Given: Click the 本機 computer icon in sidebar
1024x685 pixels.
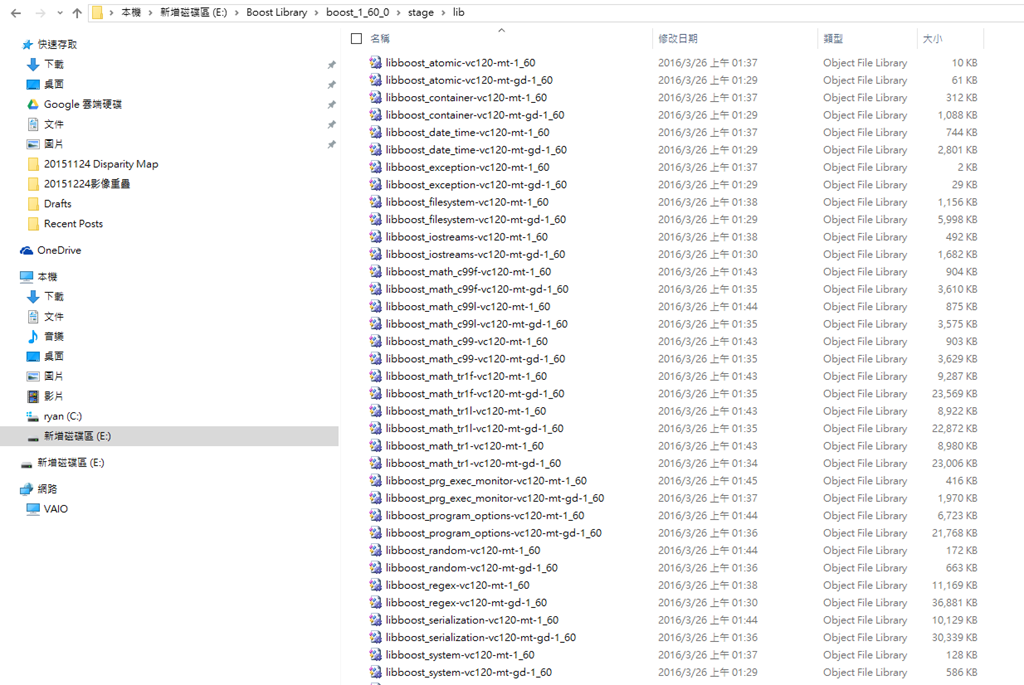Looking at the screenshot, I should 27,277.
